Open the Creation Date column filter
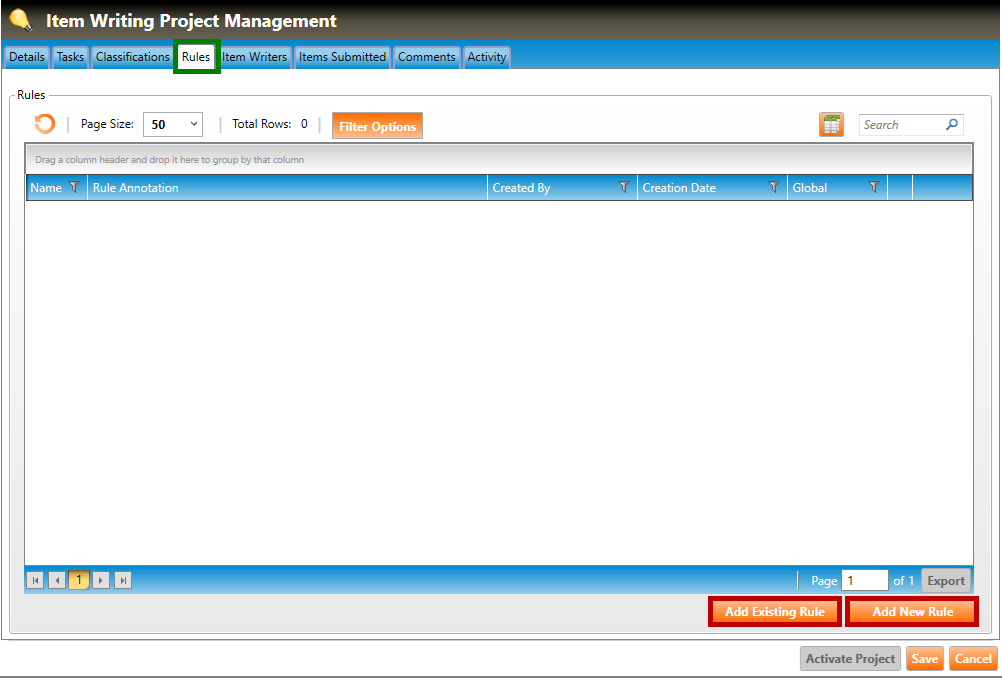Viewport: 1002px width, 678px height. coord(774,187)
